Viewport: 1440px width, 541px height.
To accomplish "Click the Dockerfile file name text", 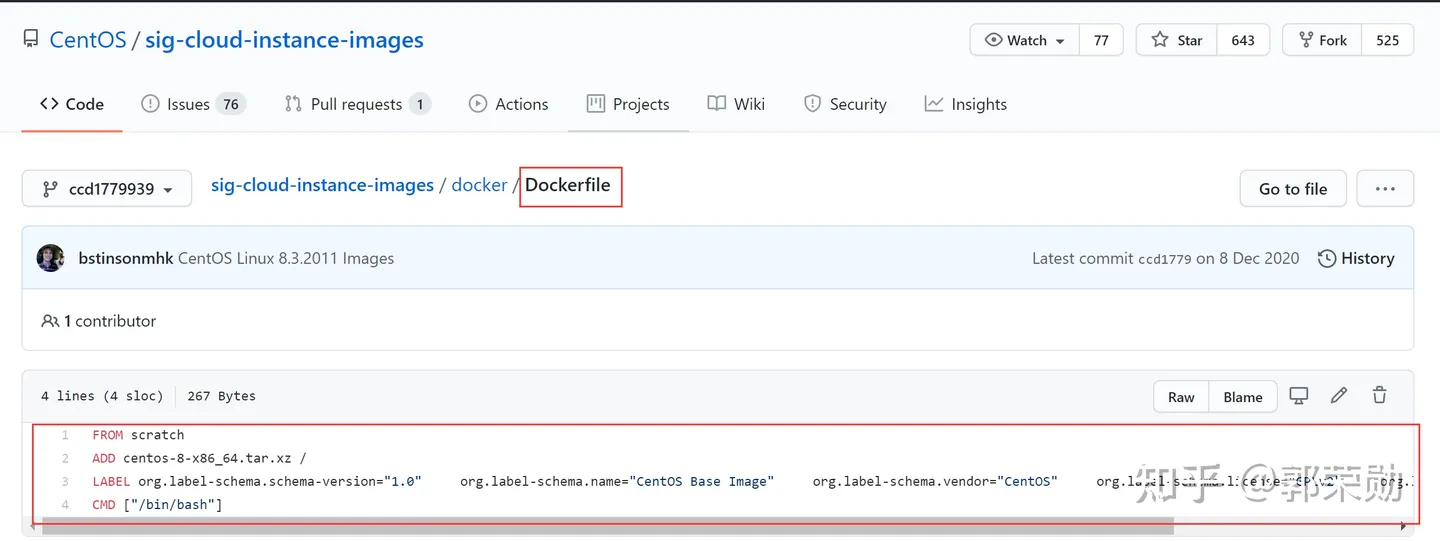I will [x=567, y=185].
